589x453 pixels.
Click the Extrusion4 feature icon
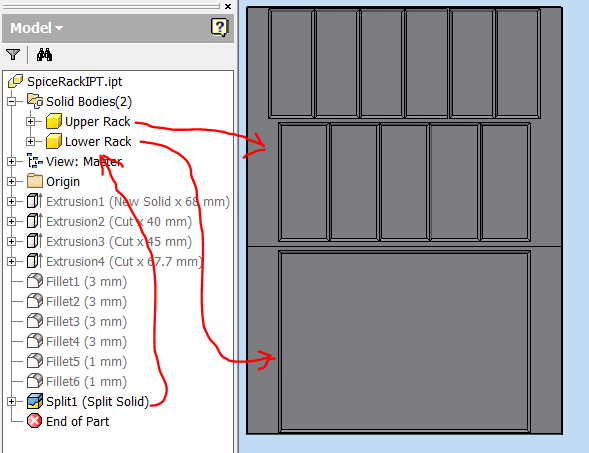[x=35, y=261]
